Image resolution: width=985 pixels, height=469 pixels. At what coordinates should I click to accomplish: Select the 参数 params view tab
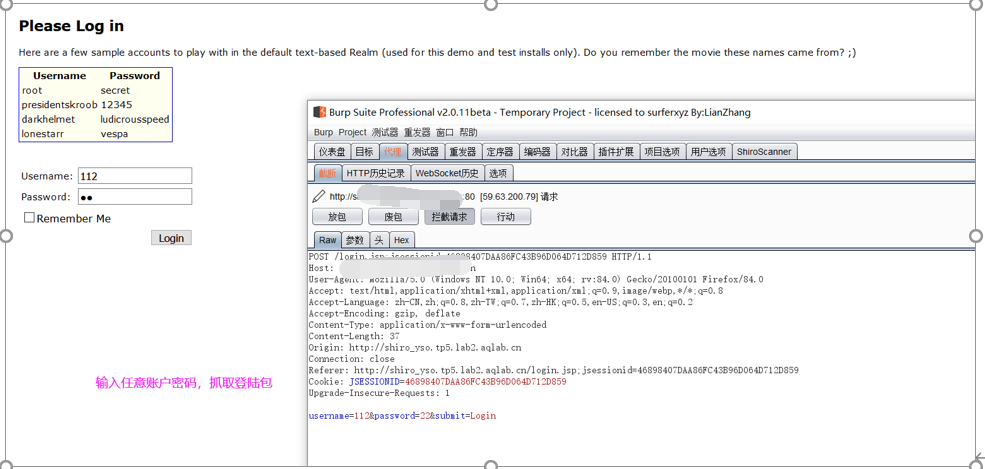point(355,240)
